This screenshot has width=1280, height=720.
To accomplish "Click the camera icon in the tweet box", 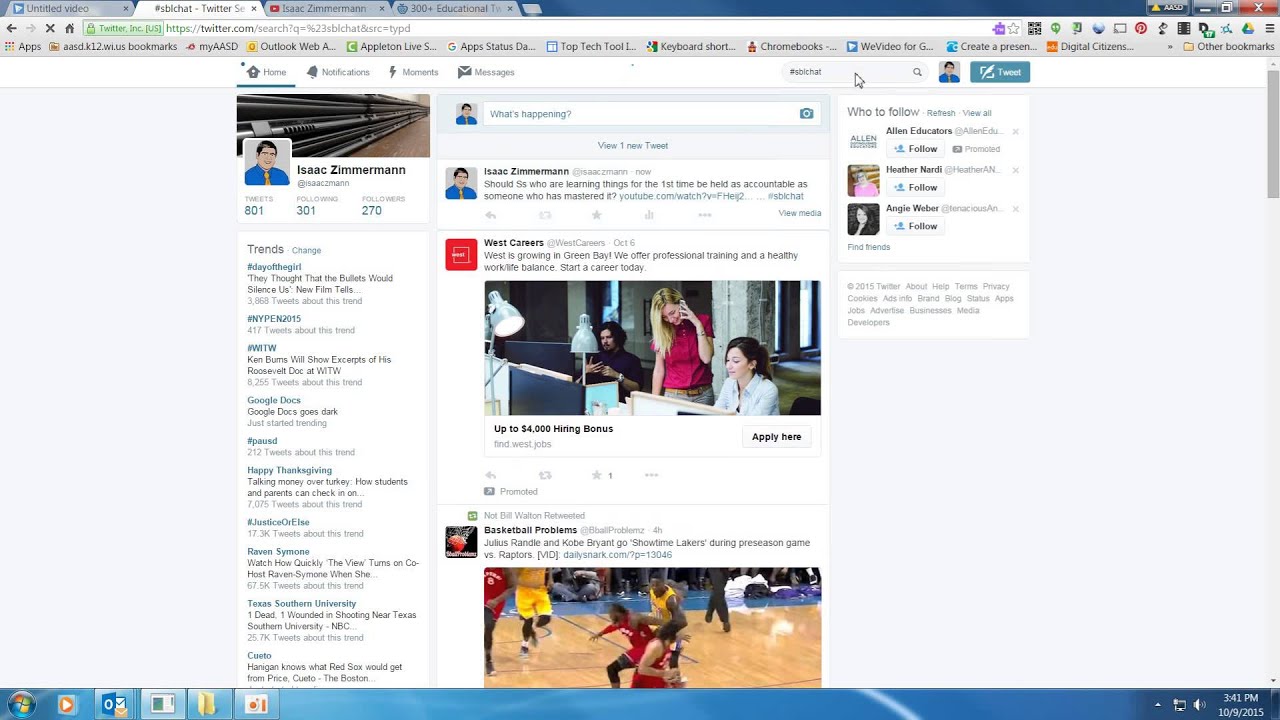I will coord(806,114).
